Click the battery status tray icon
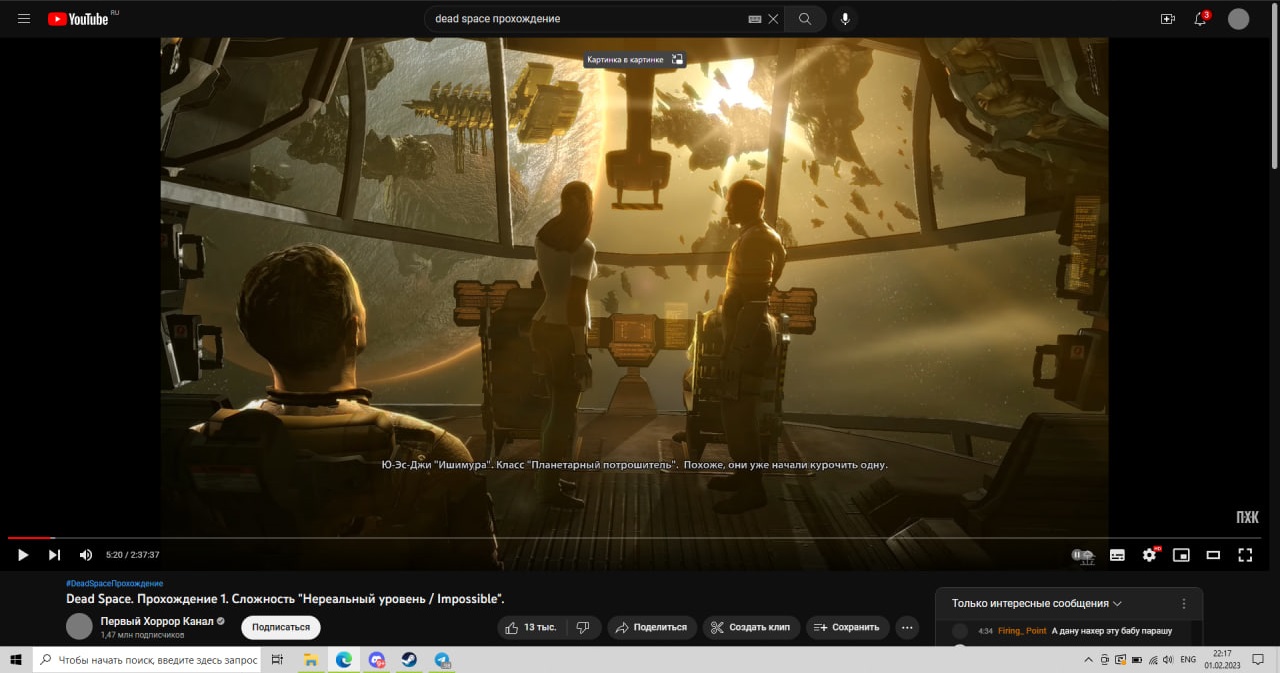The width and height of the screenshot is (1280, 673). pyautogui.click(x=1136, y=660)
